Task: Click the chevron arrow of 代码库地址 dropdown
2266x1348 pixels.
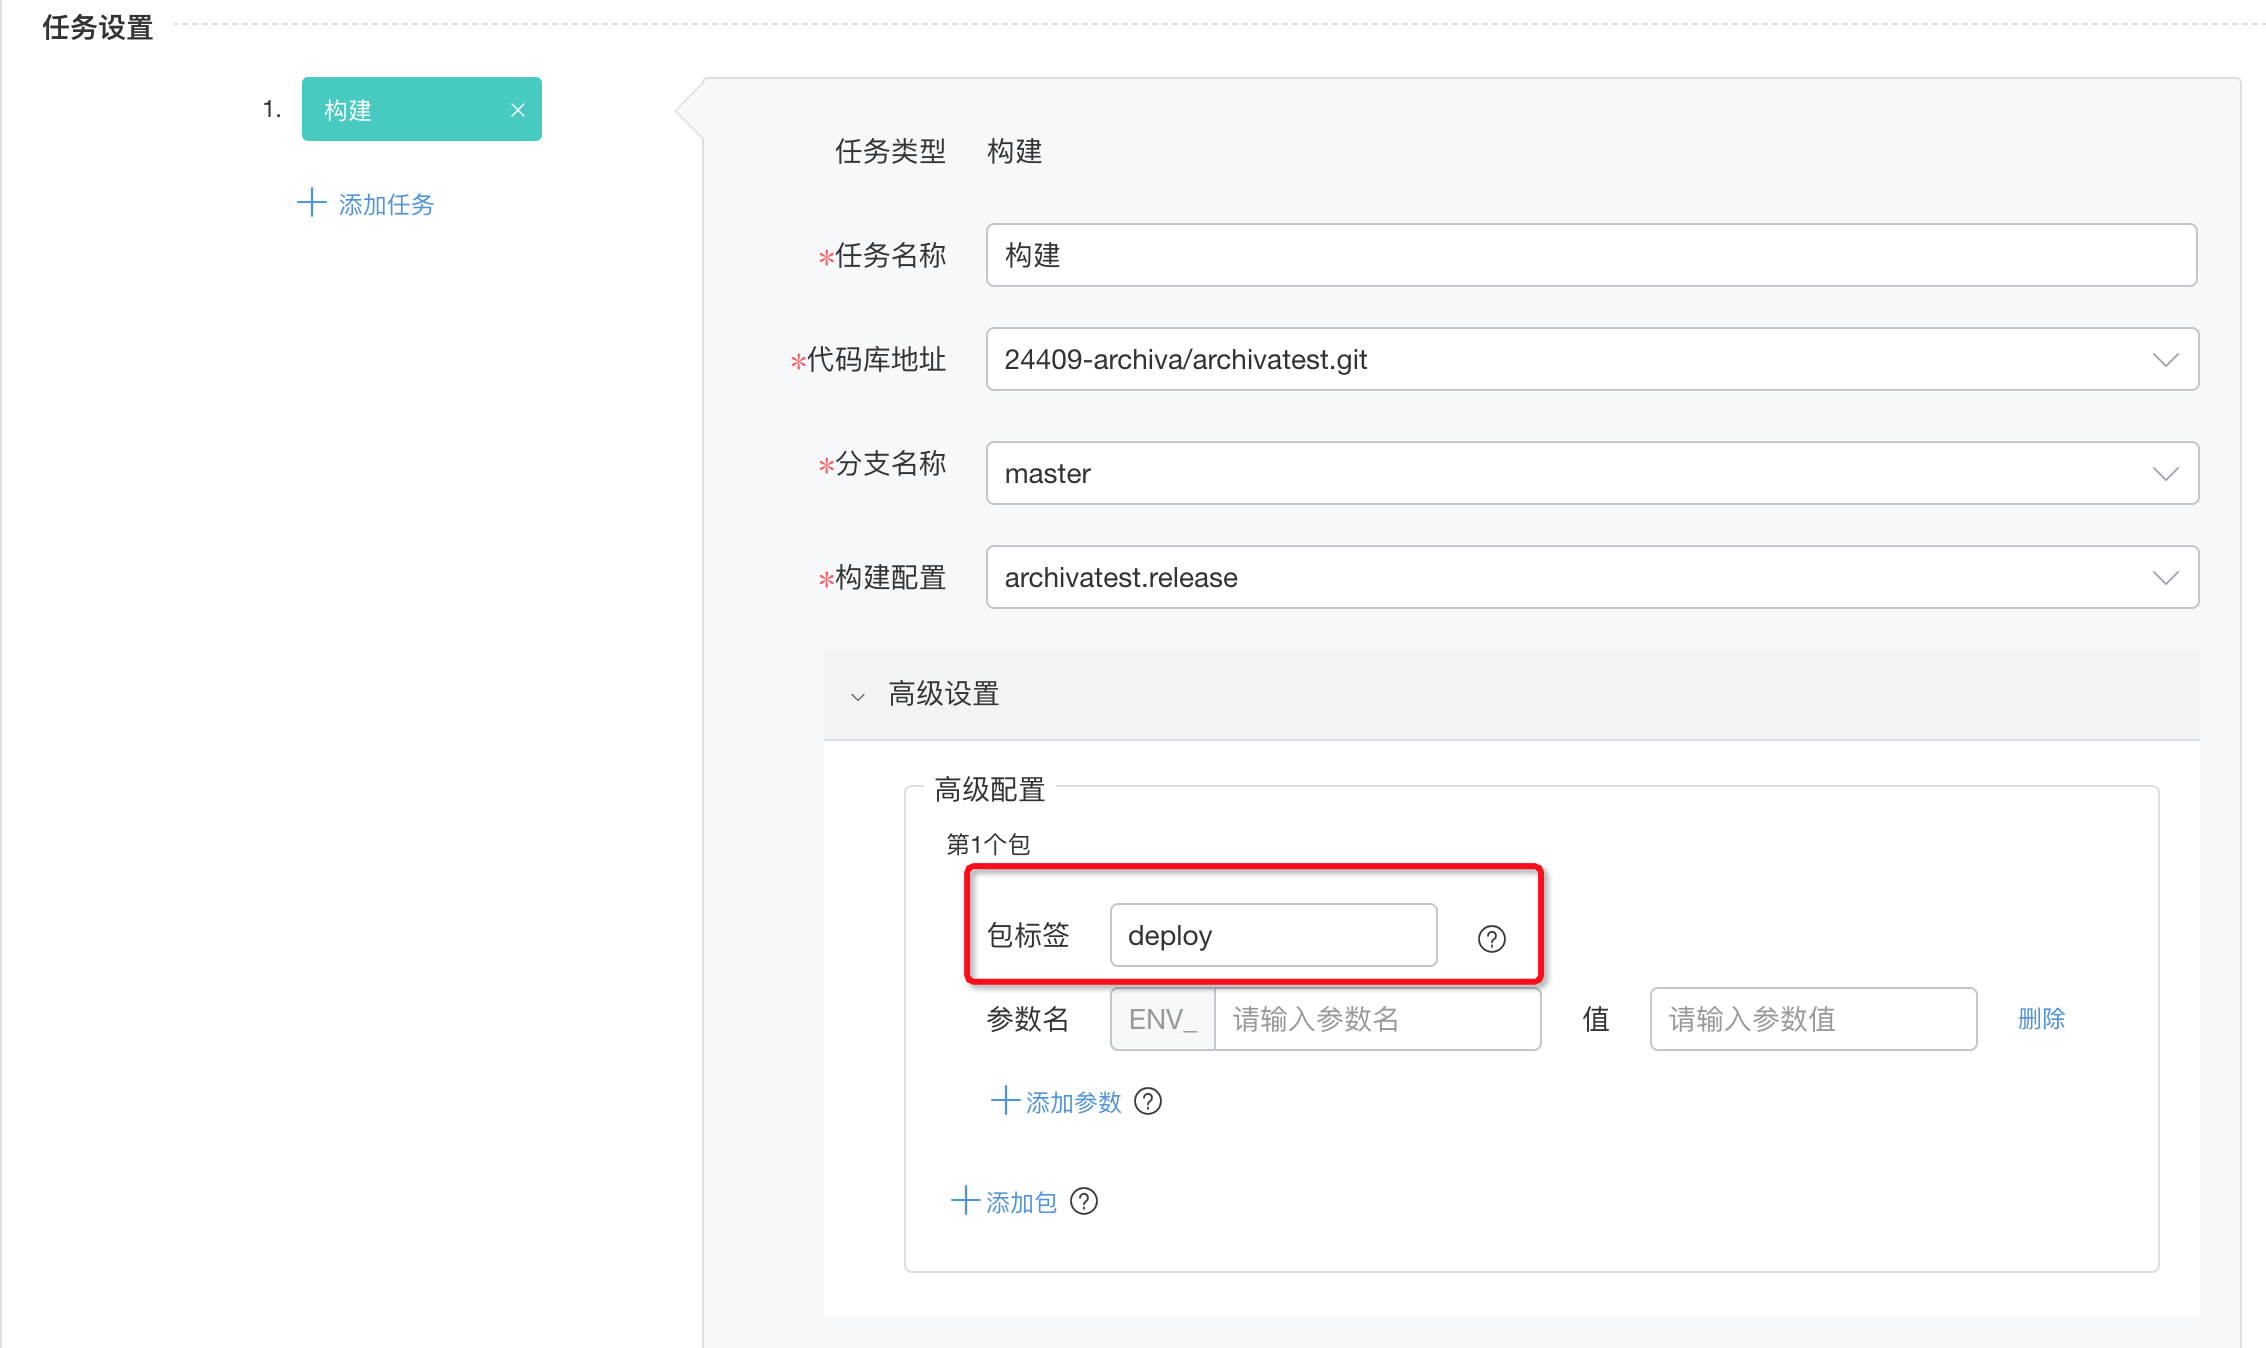Action: point(2165,360)
